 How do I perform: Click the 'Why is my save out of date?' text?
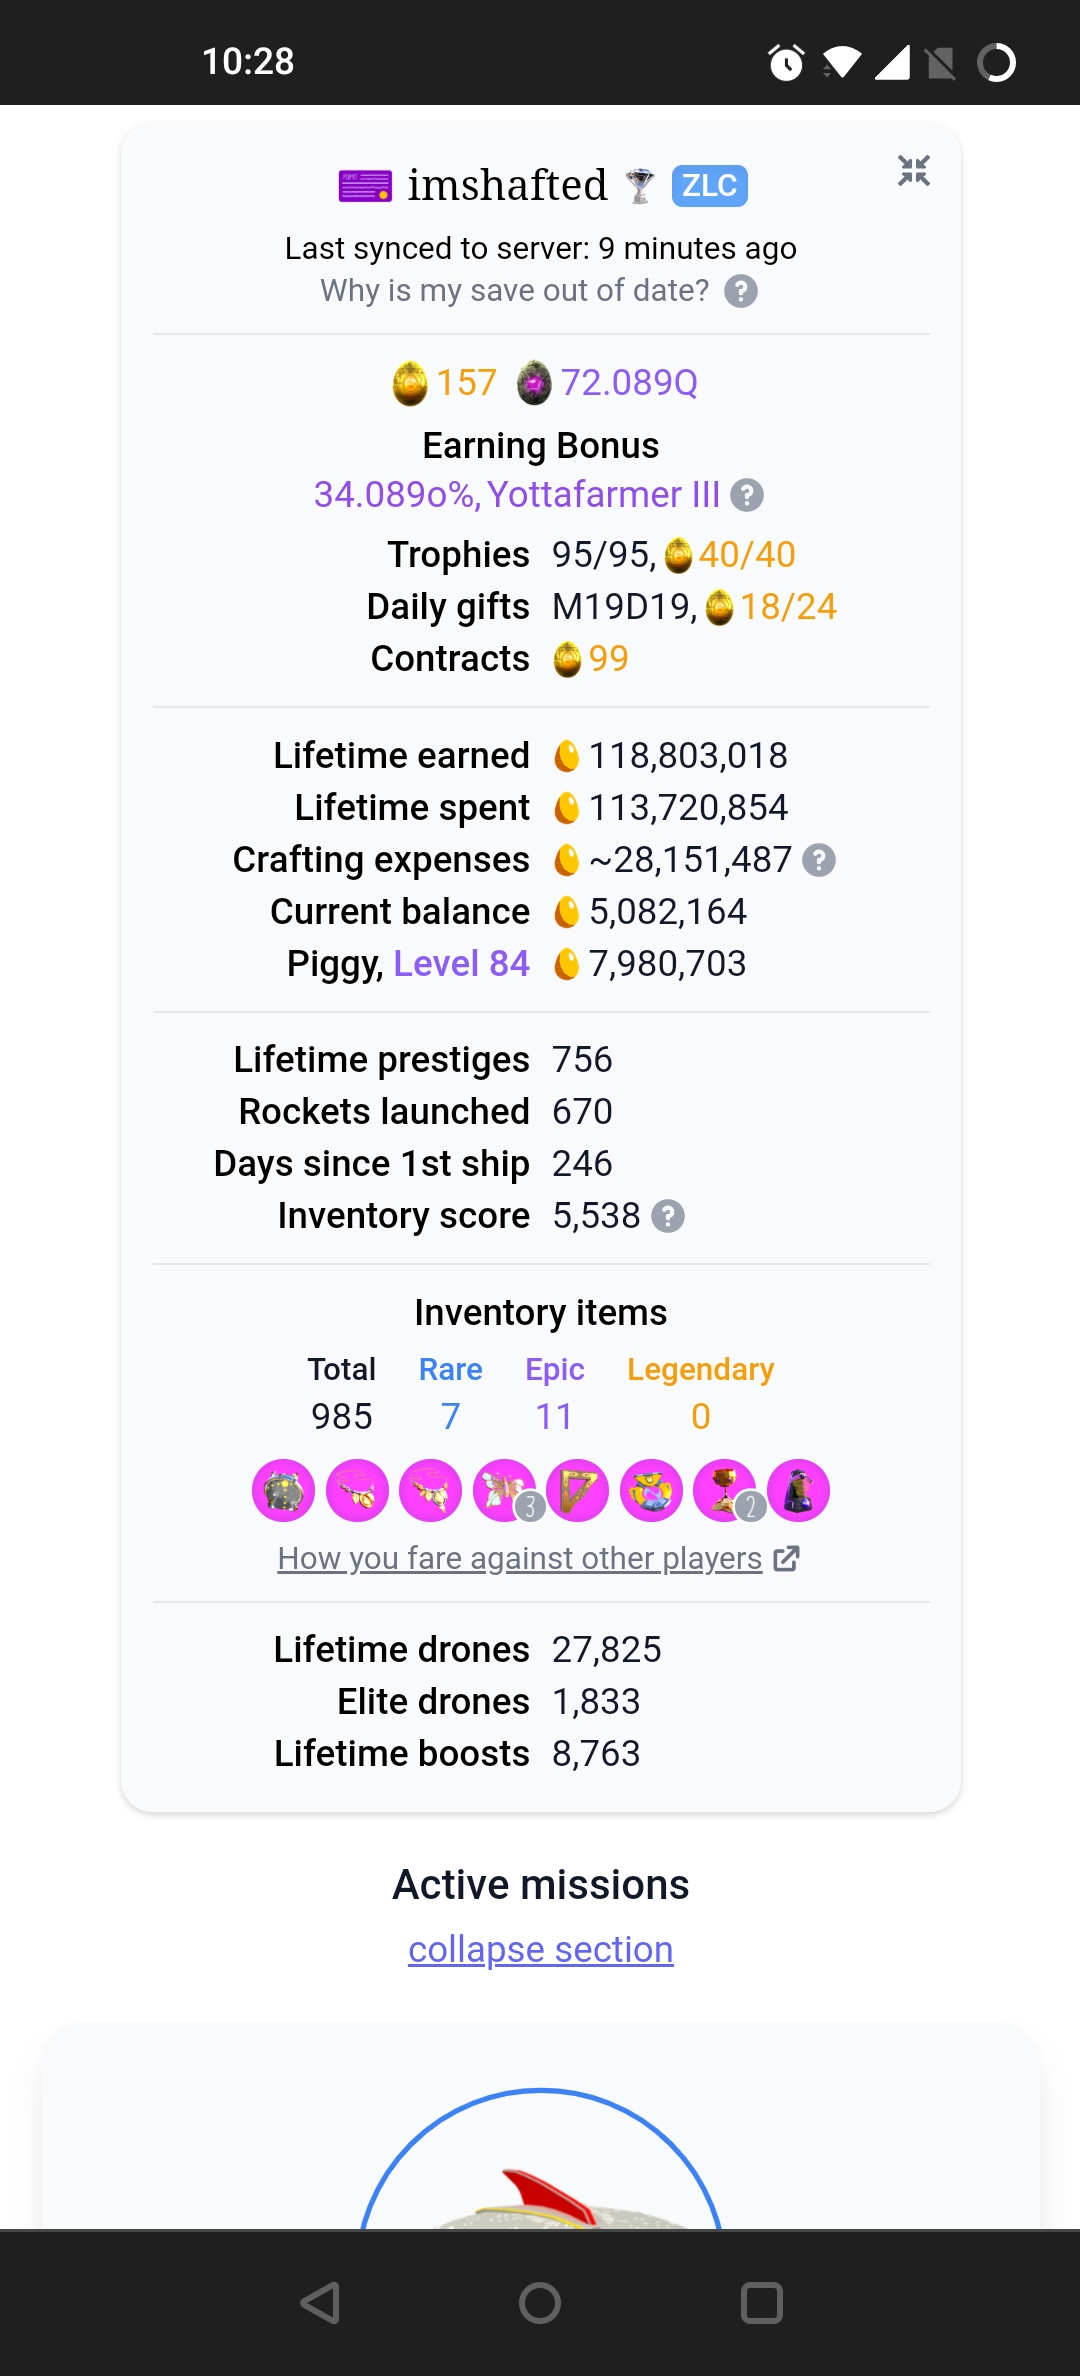pos(514,291)
